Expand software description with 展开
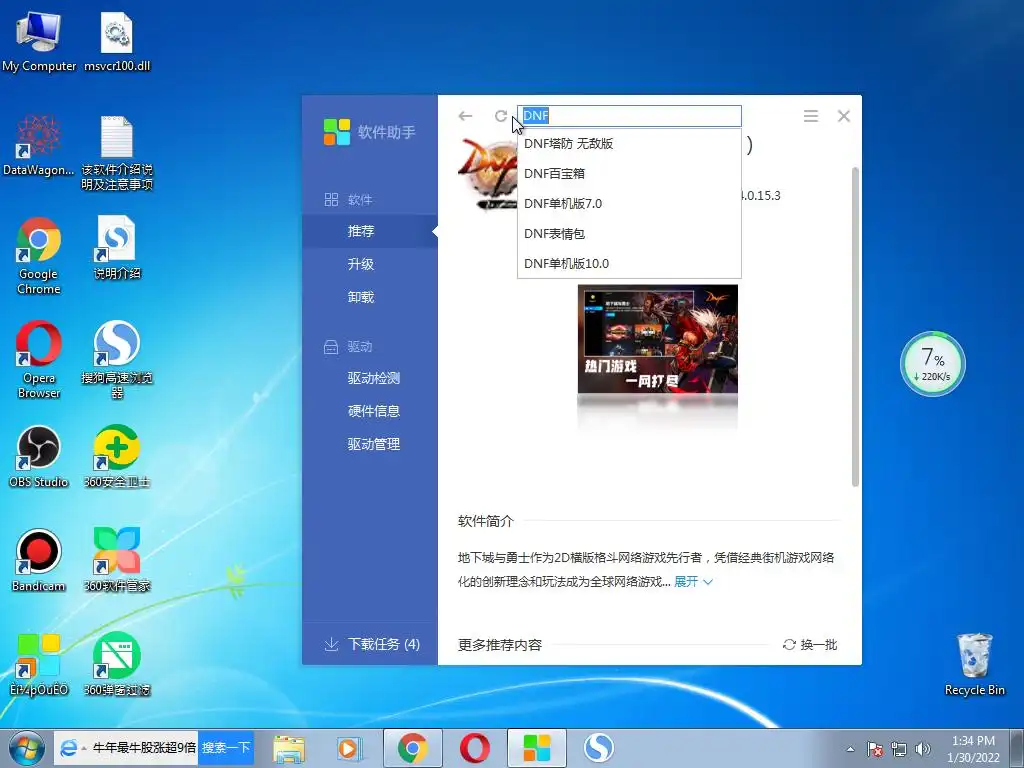This screenshot has height=768, width=1024. coord(693,581)
